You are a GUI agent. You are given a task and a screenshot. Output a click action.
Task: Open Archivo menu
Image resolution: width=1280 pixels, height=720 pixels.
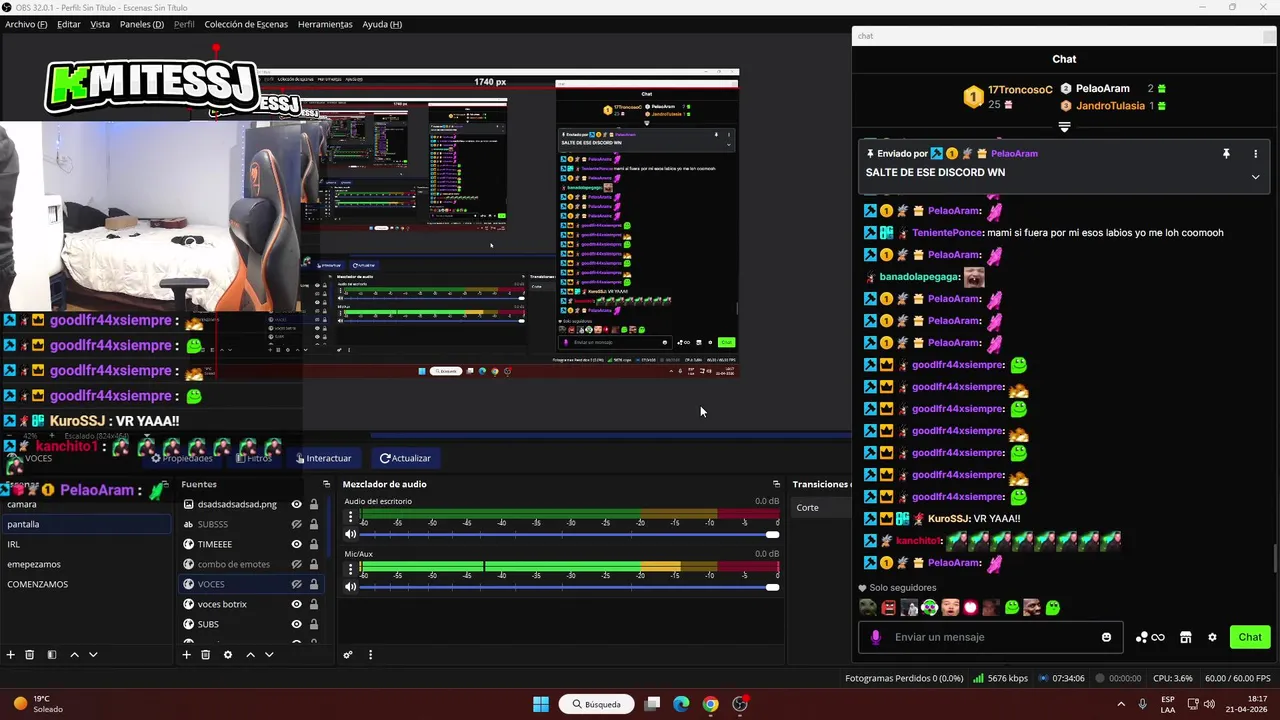coord(26,24)
